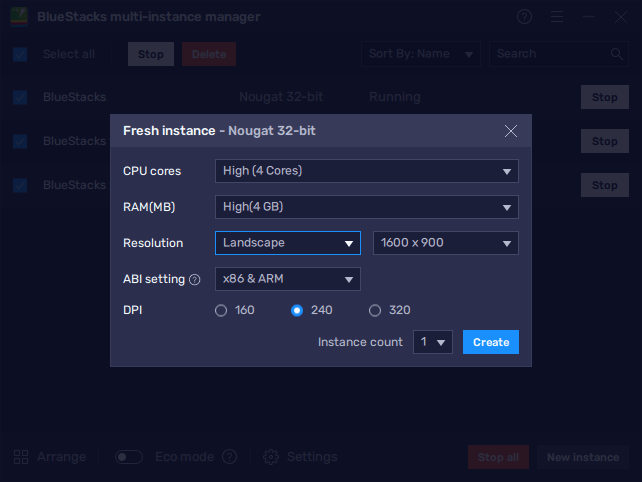The height and width of the screenshot is (482, 642).
Task: Open the ABI setting dropdown
Action: 287,279
